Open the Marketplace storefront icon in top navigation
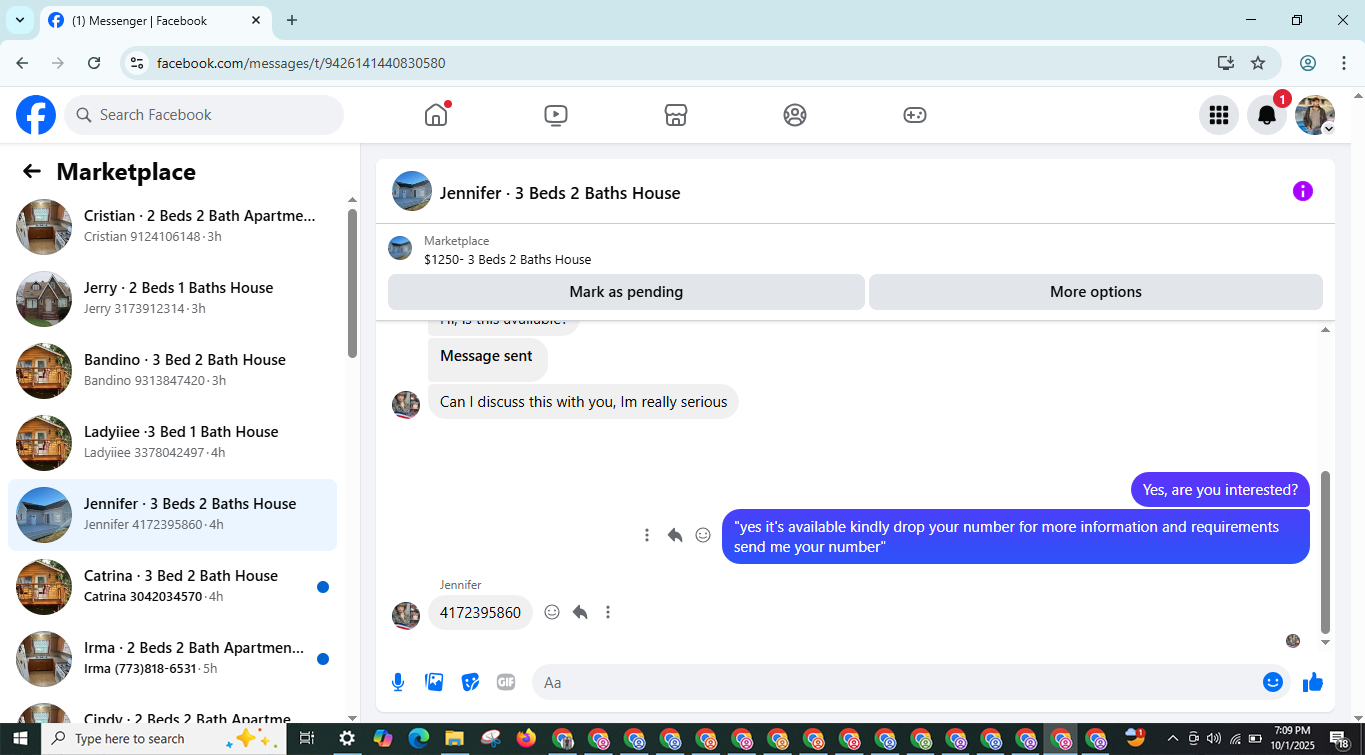 coord(676,115)
